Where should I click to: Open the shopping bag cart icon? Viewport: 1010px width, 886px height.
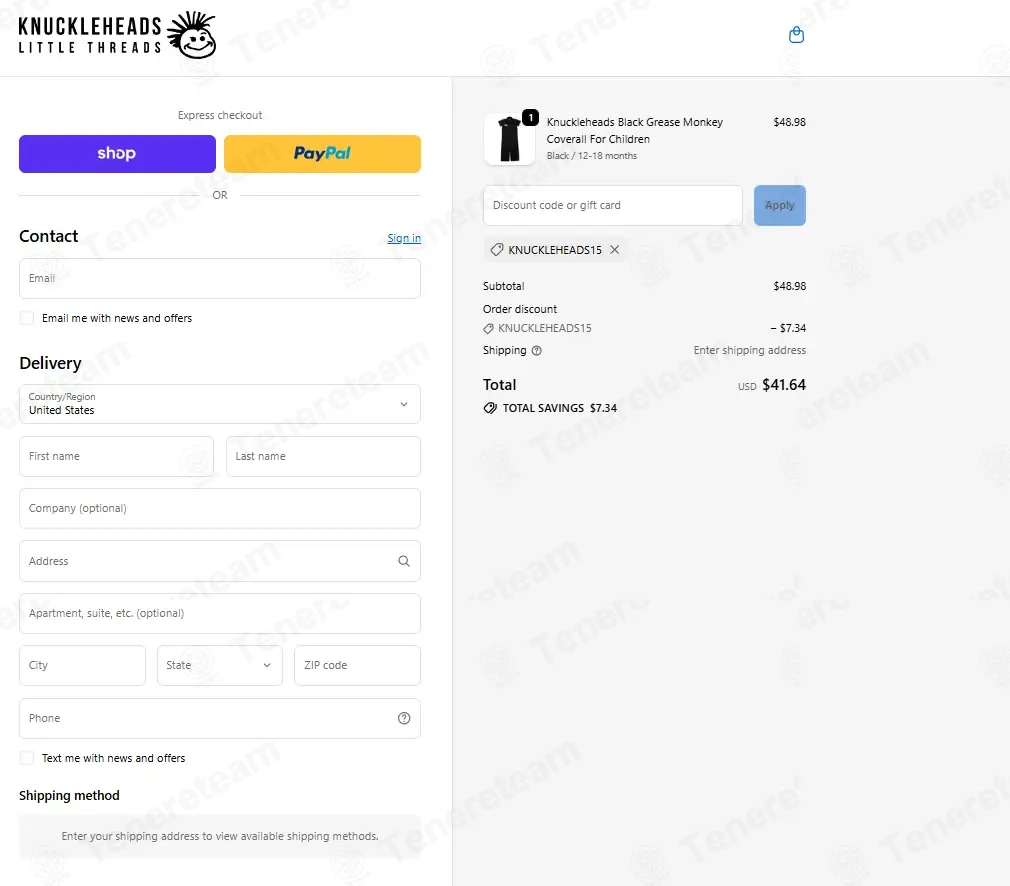pos(796,35)
